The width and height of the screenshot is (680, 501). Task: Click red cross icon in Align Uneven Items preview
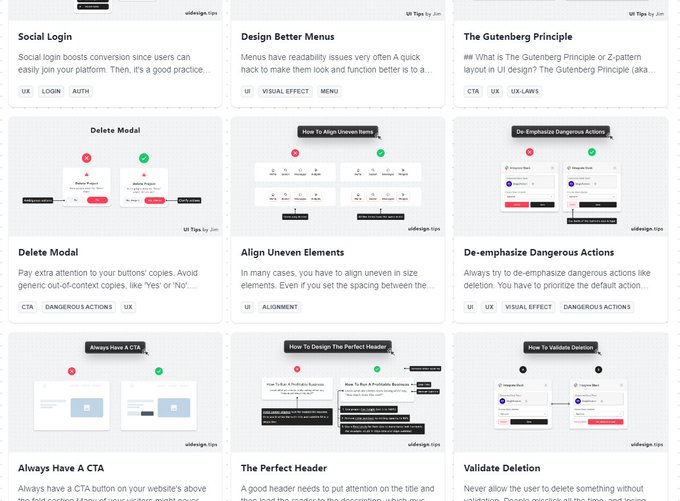point(295,153)
